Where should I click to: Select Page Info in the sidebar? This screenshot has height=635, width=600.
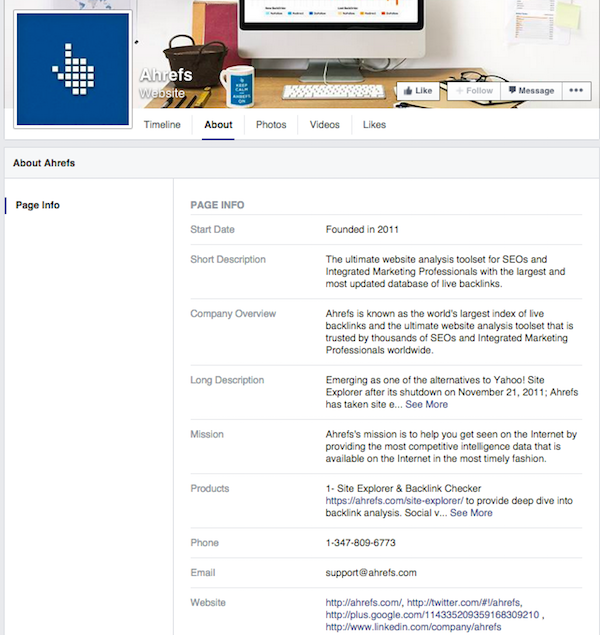pyautogui.click(x=38, y=205)
